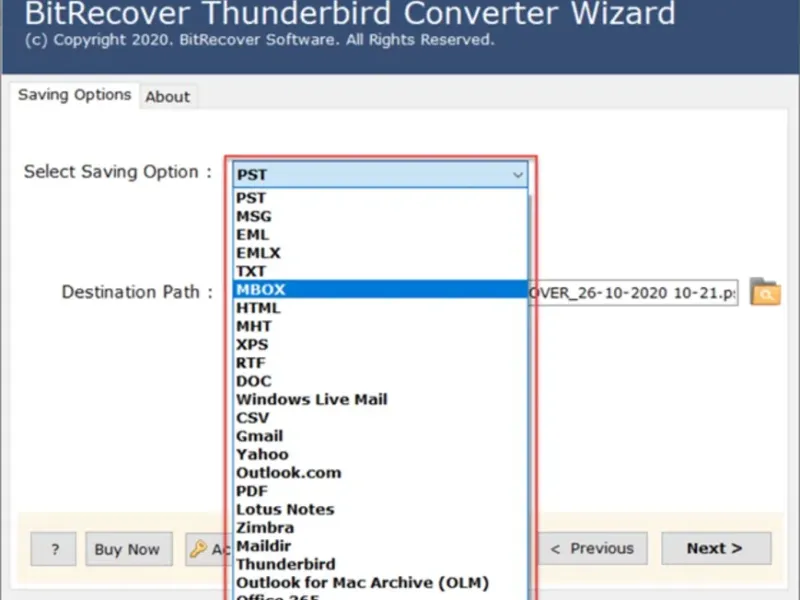This screenshot has width=800, height=600.
Task: Pick CSV from the list
Action: [380, 418]
